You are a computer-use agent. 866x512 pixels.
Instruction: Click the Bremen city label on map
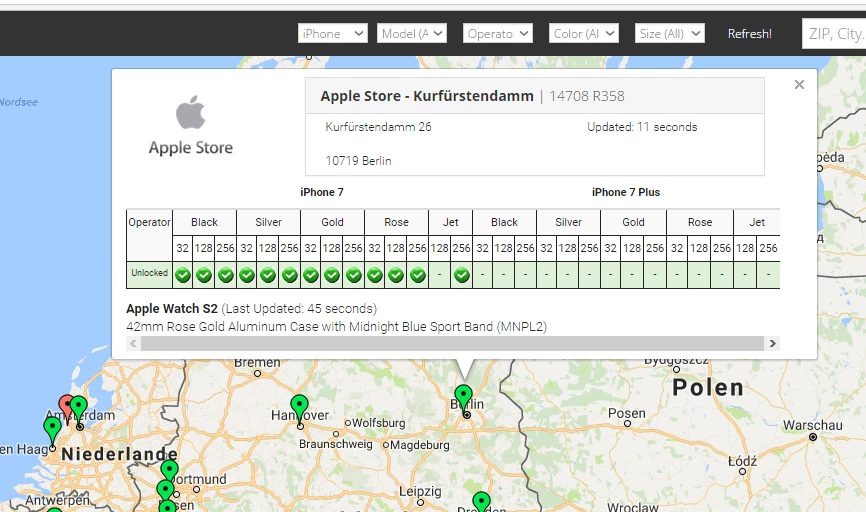tap(257, 363)
